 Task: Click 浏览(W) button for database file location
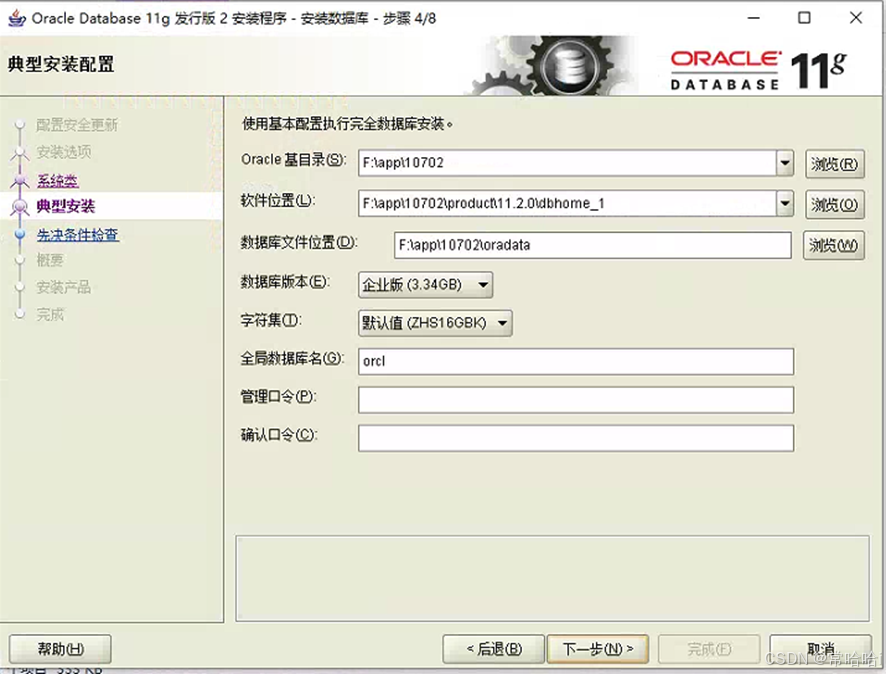click(833, 245)
